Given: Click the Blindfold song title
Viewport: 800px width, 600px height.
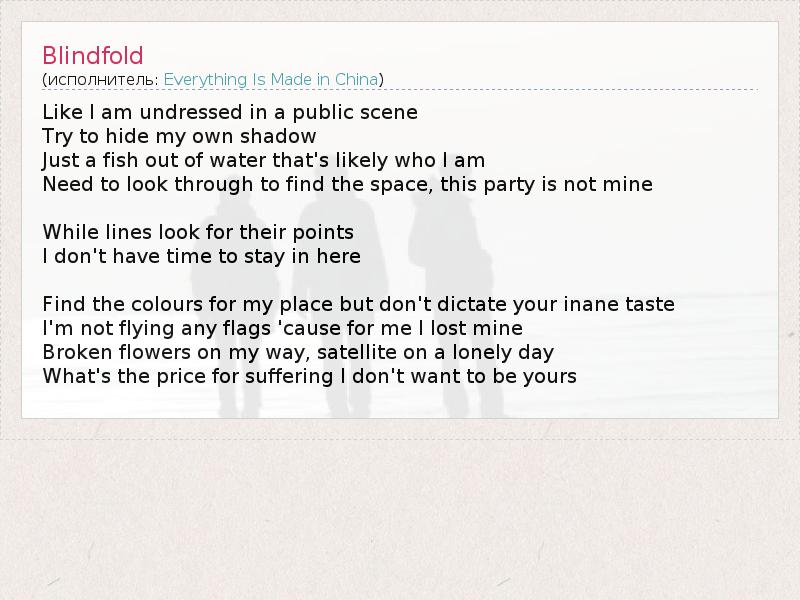Looking at the screenshot, I should 93,55.
